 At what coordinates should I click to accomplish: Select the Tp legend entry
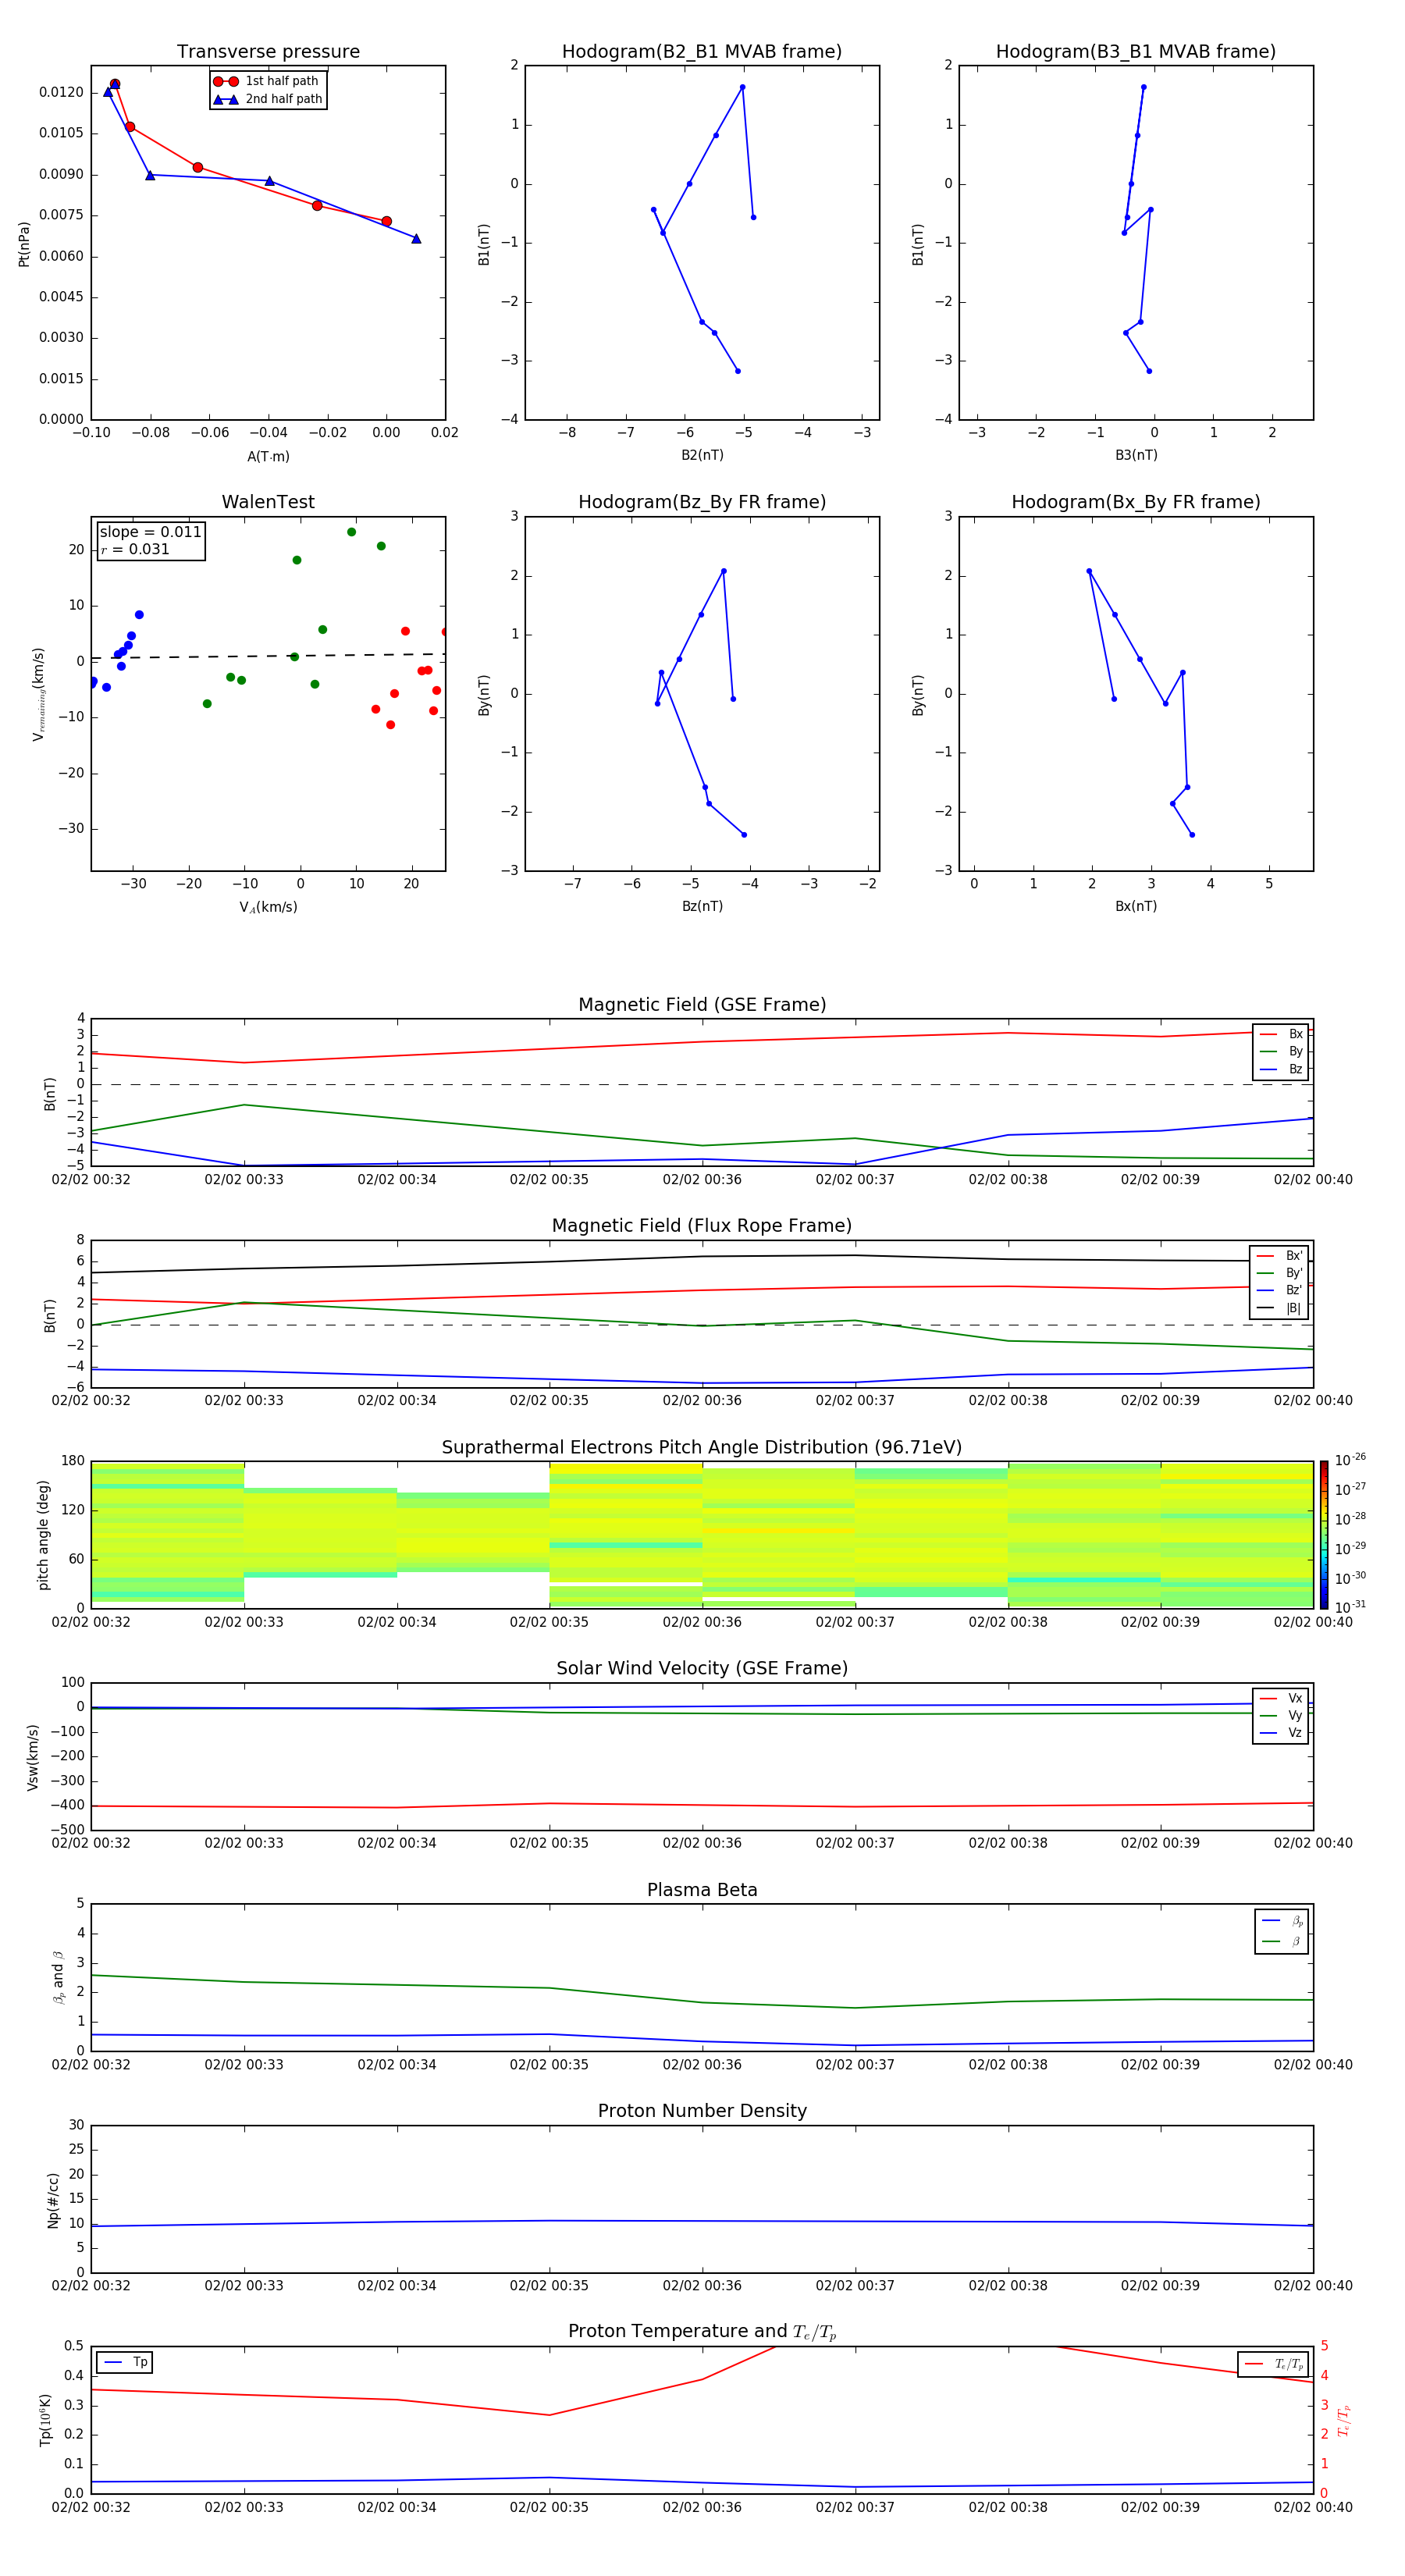tap(125, 2362)
